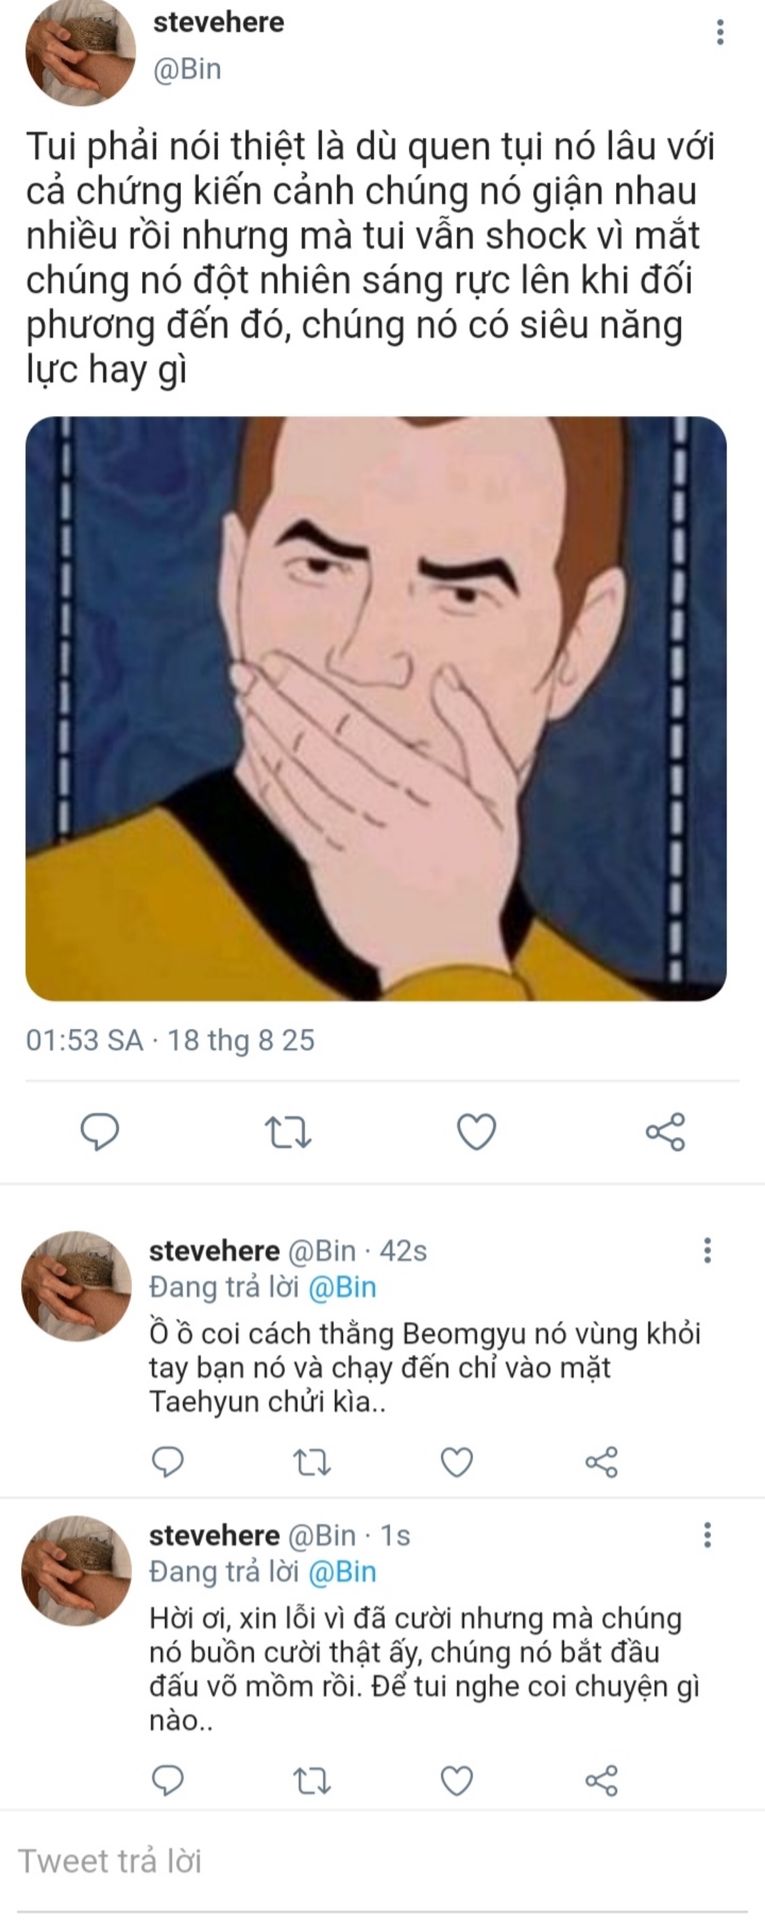Open stevehere's profile picture at top
The image size is (765, 1920).
[80, 50]
